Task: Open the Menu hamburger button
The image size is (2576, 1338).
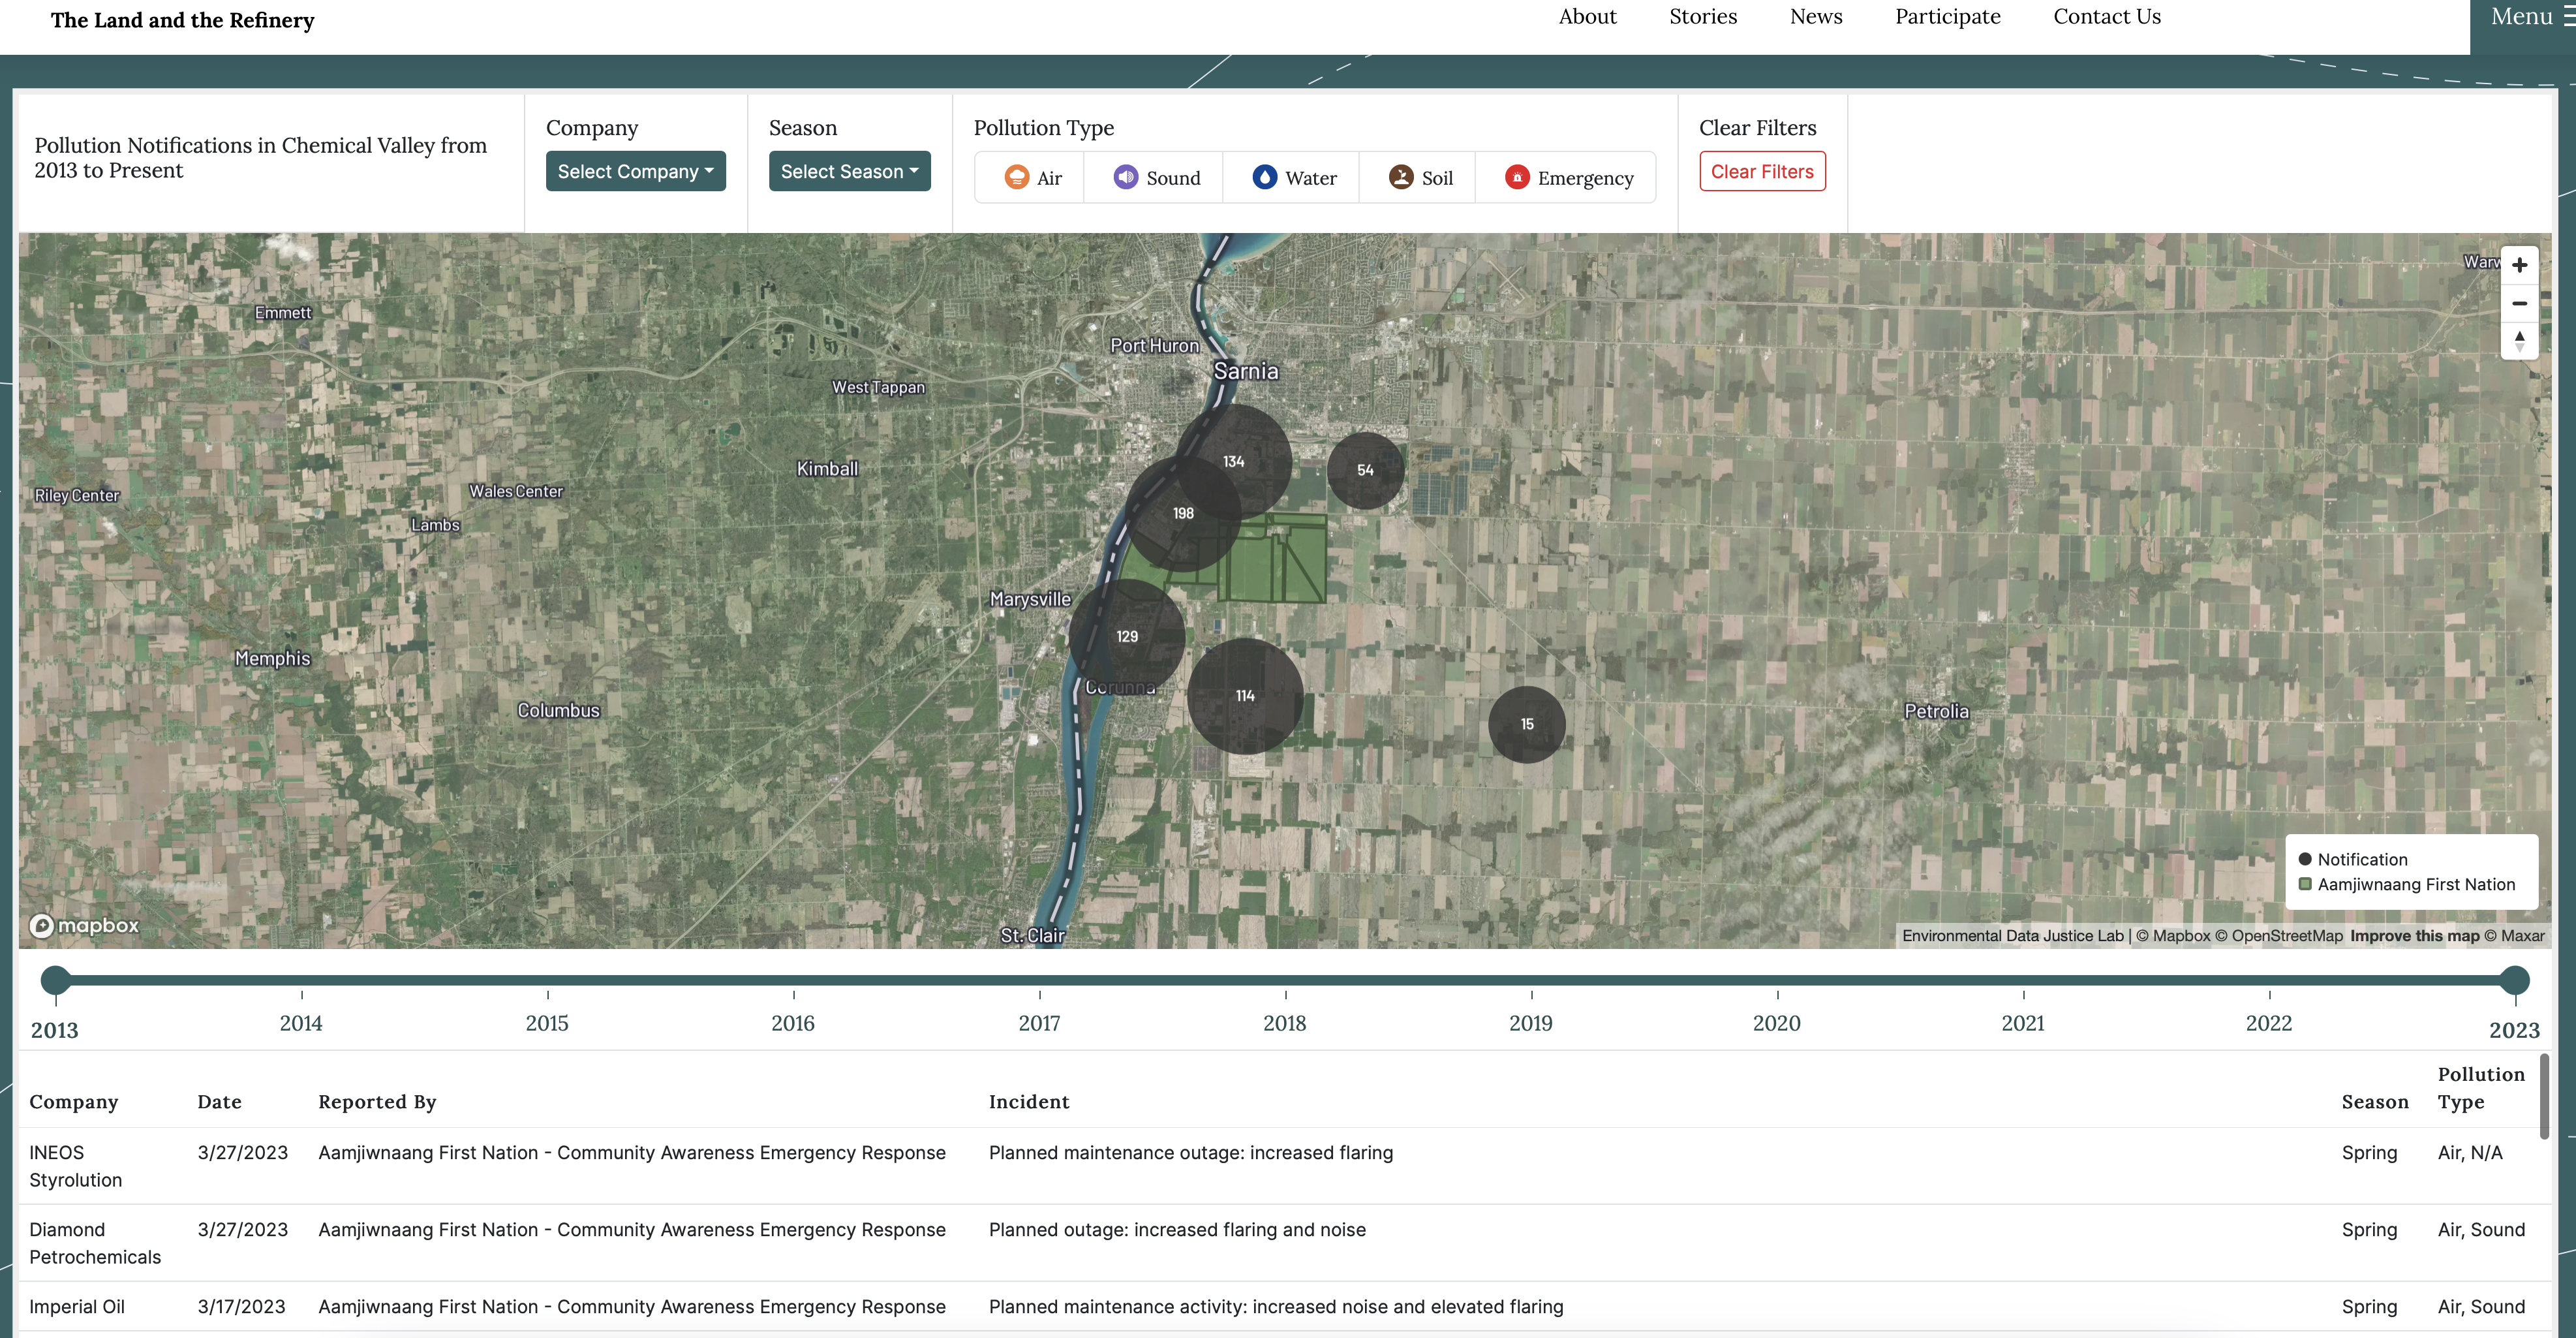Action: click(2530, 17)
